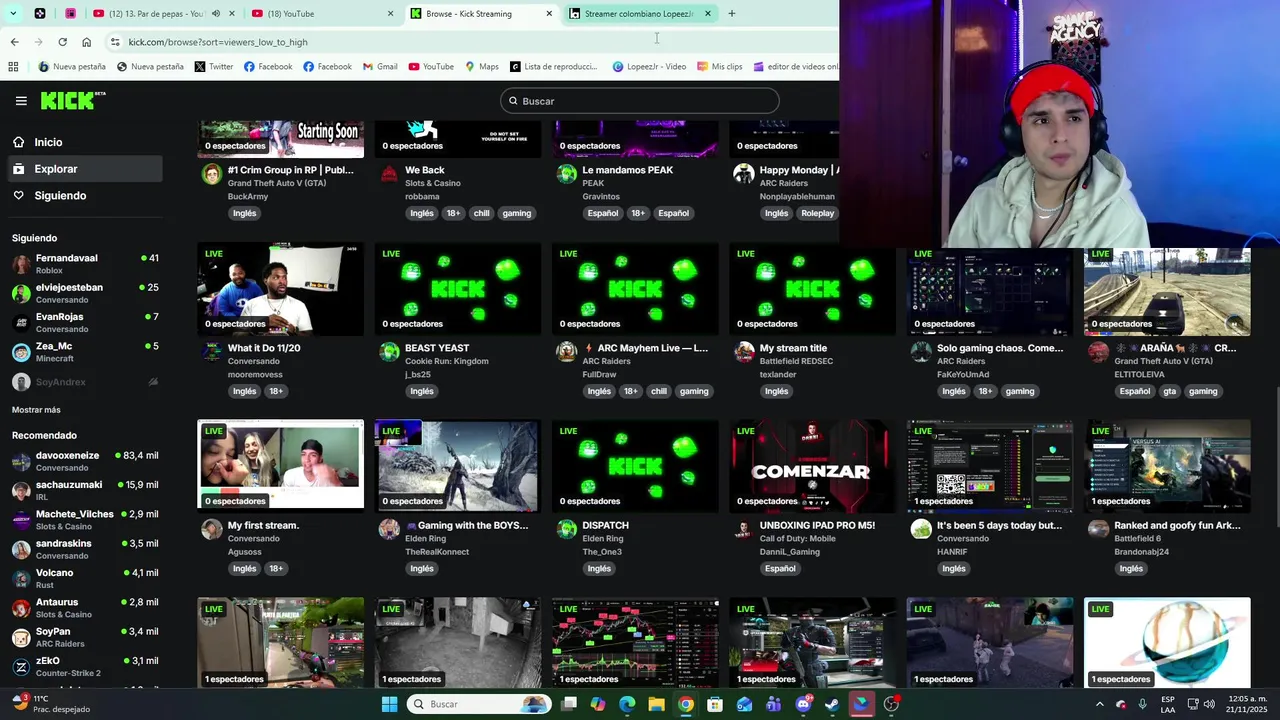This screenshot has height=720, width=1280.
Task: Open the Twitter bookmark
Action: (214, 67)
